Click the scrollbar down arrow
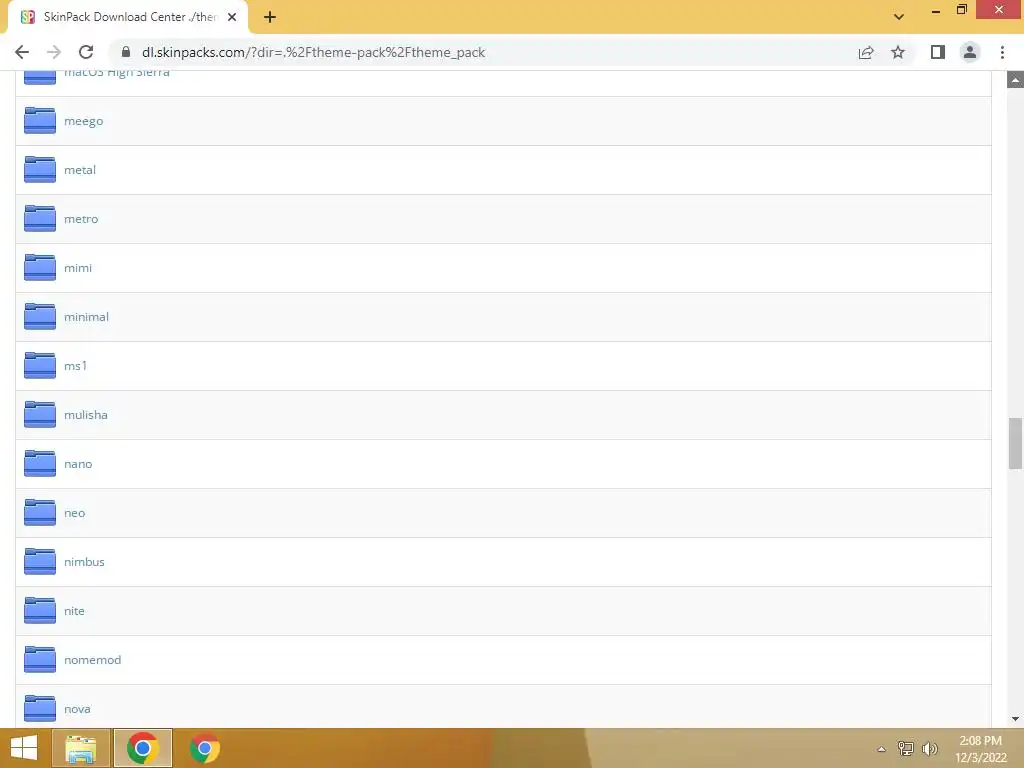 1015,719
